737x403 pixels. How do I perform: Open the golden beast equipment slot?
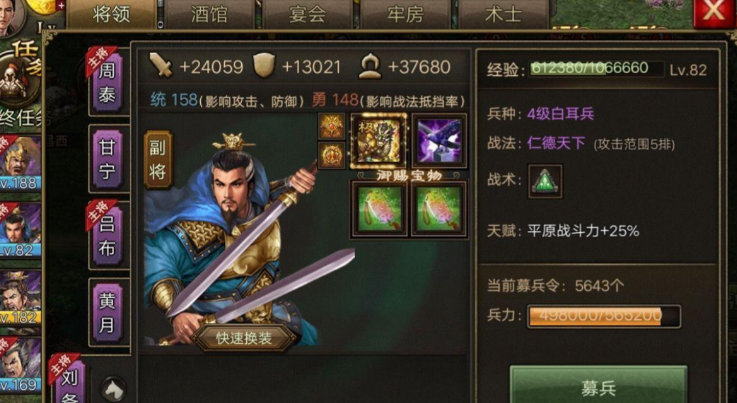pyautogui.click(x=378, y=141)
